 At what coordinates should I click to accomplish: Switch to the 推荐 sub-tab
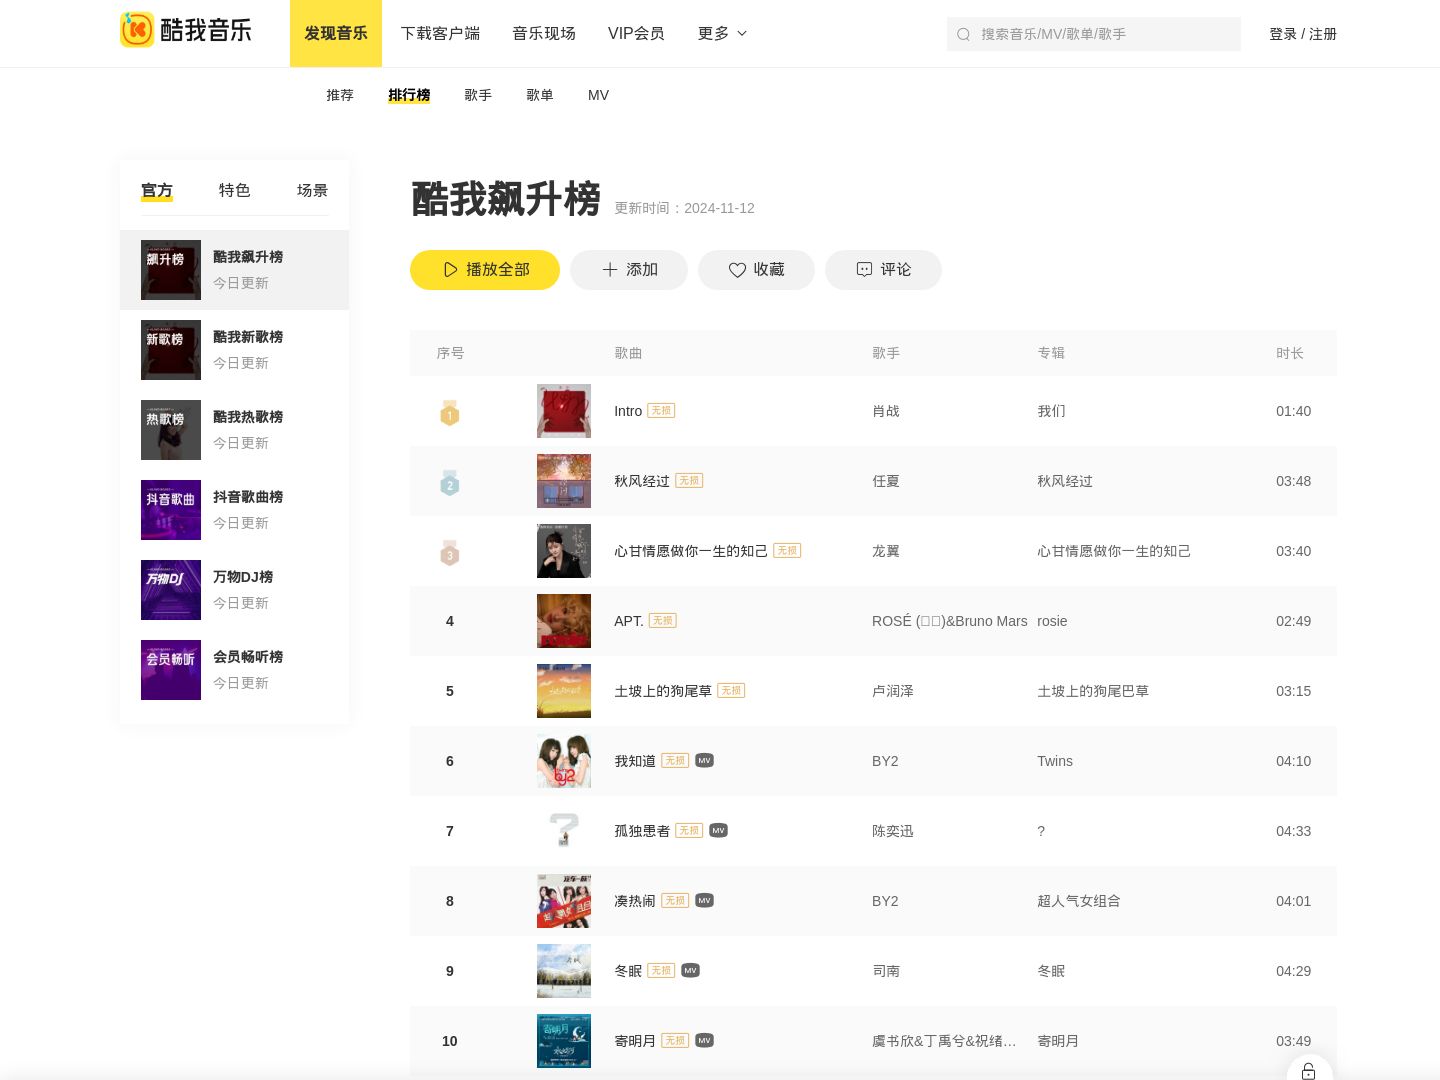[x=340, y=95]
